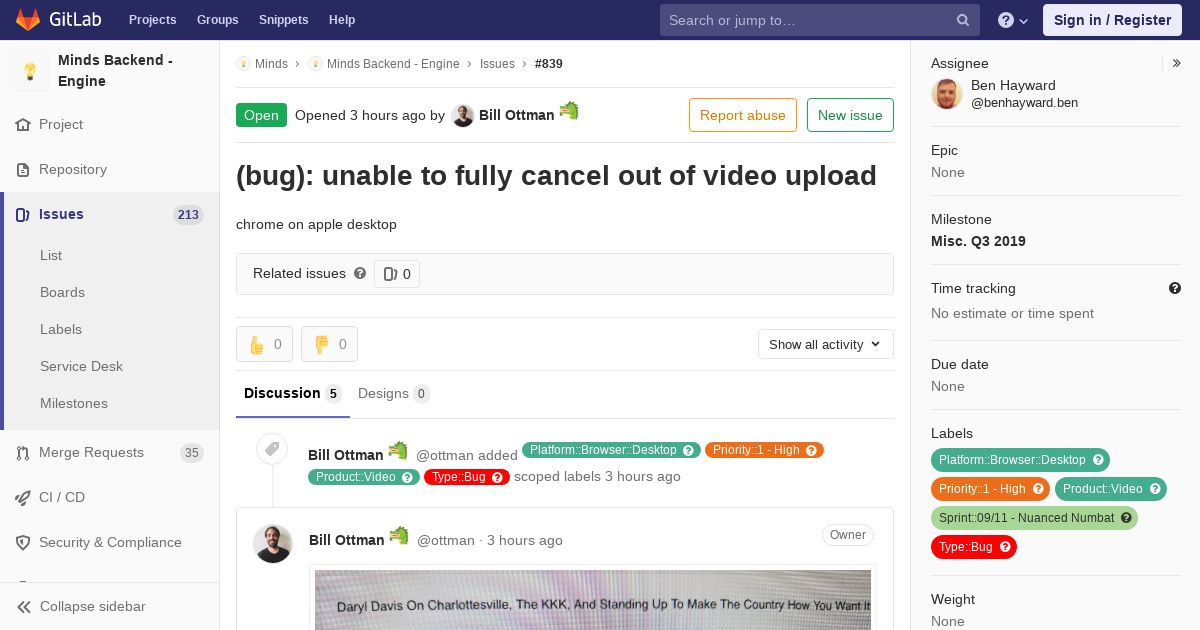
Task: Click the Related issues help icon
Action: (360, 273)
